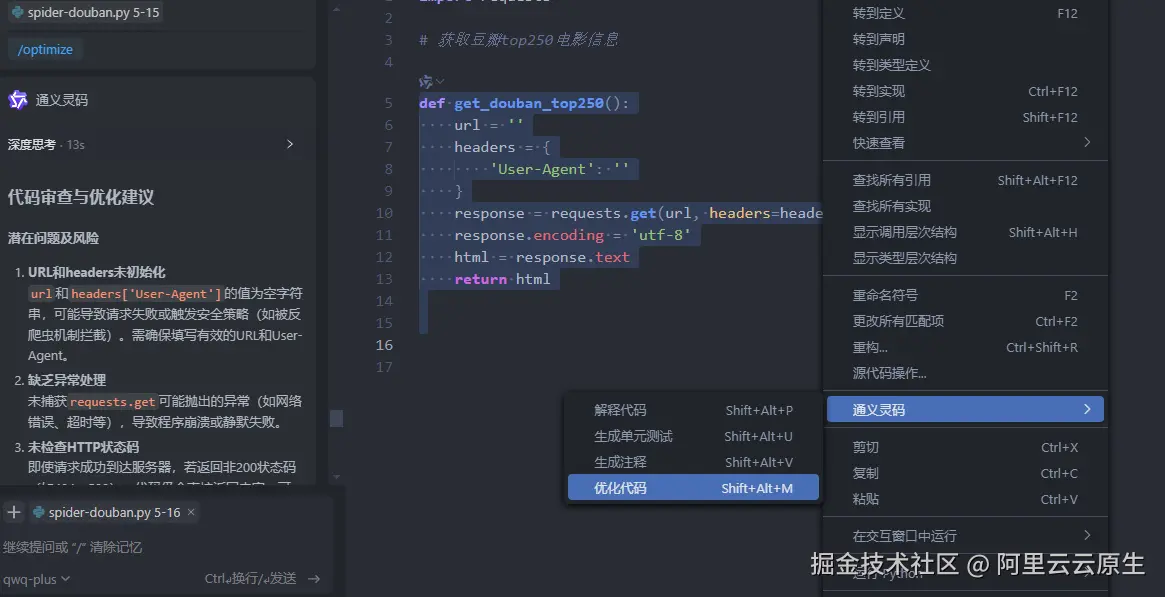Image resolution: width=1165 pixels, height=597 pixels.
Task: Click the 'utf-8' string in line 11
Action: pos(661,235)
